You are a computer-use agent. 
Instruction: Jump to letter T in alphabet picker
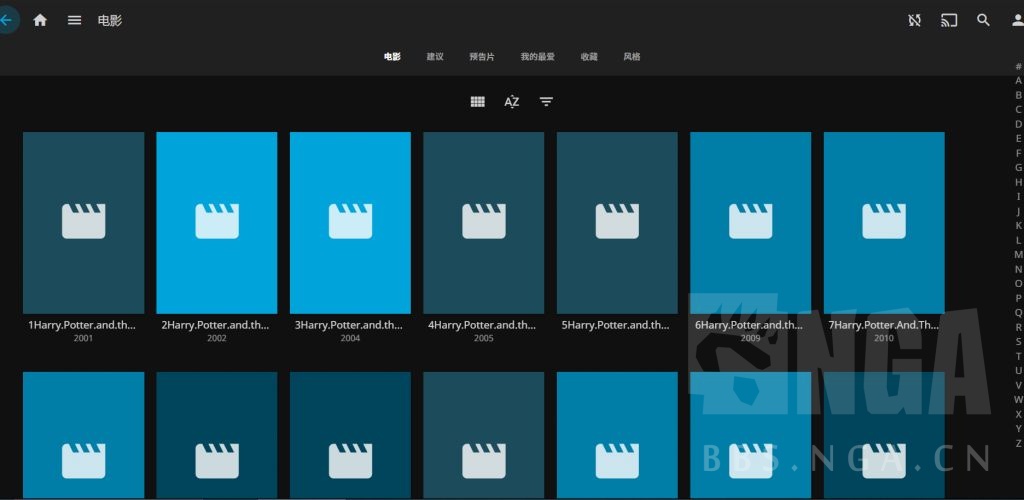point(1018,356)
